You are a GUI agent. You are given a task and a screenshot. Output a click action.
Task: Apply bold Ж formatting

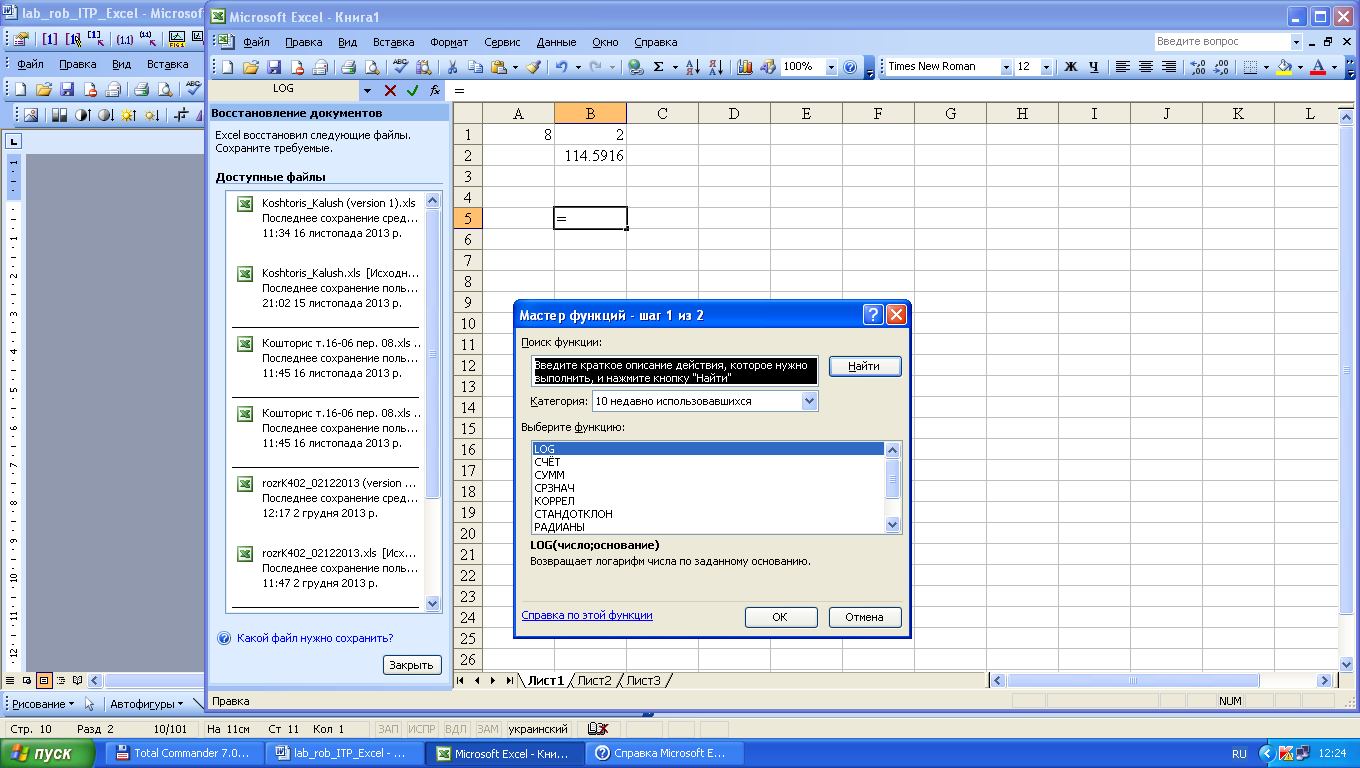tap(1070, 67)
